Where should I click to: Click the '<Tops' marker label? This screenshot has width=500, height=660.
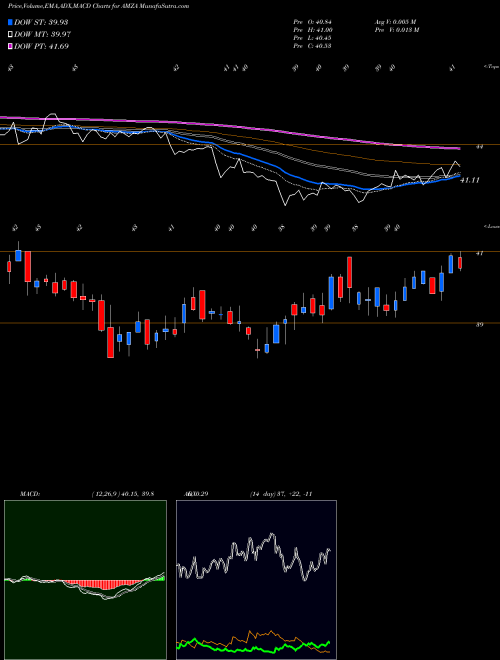491,67
